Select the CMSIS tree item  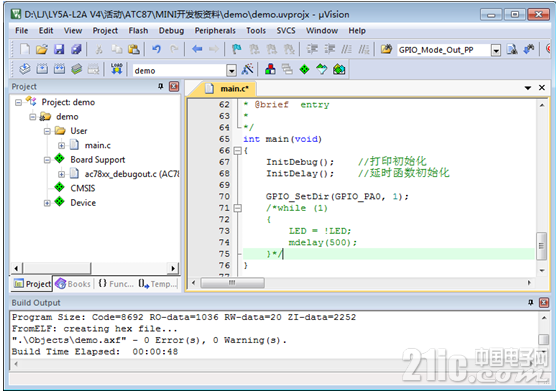[x=83, y=188]
